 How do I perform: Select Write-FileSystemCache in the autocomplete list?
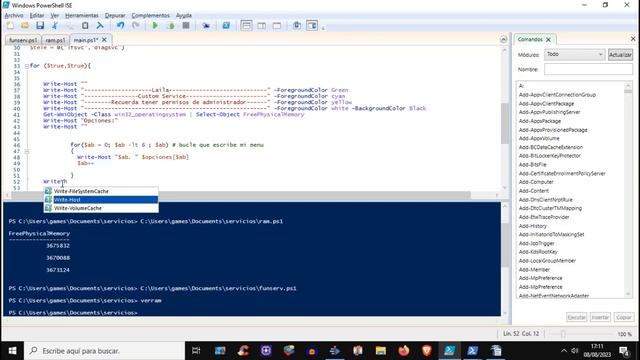pos(101,191)
